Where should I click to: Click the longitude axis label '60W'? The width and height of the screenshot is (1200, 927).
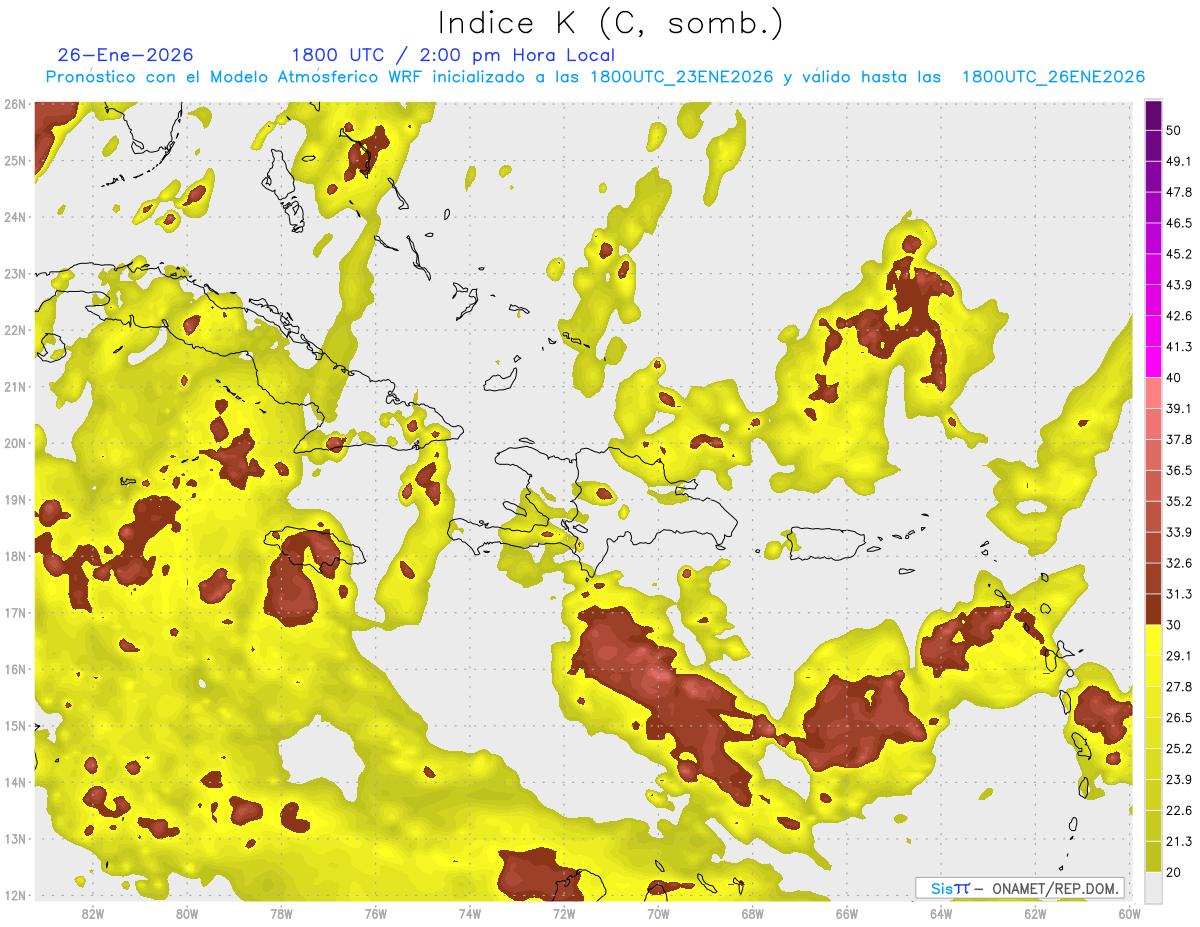point(1130,914)
